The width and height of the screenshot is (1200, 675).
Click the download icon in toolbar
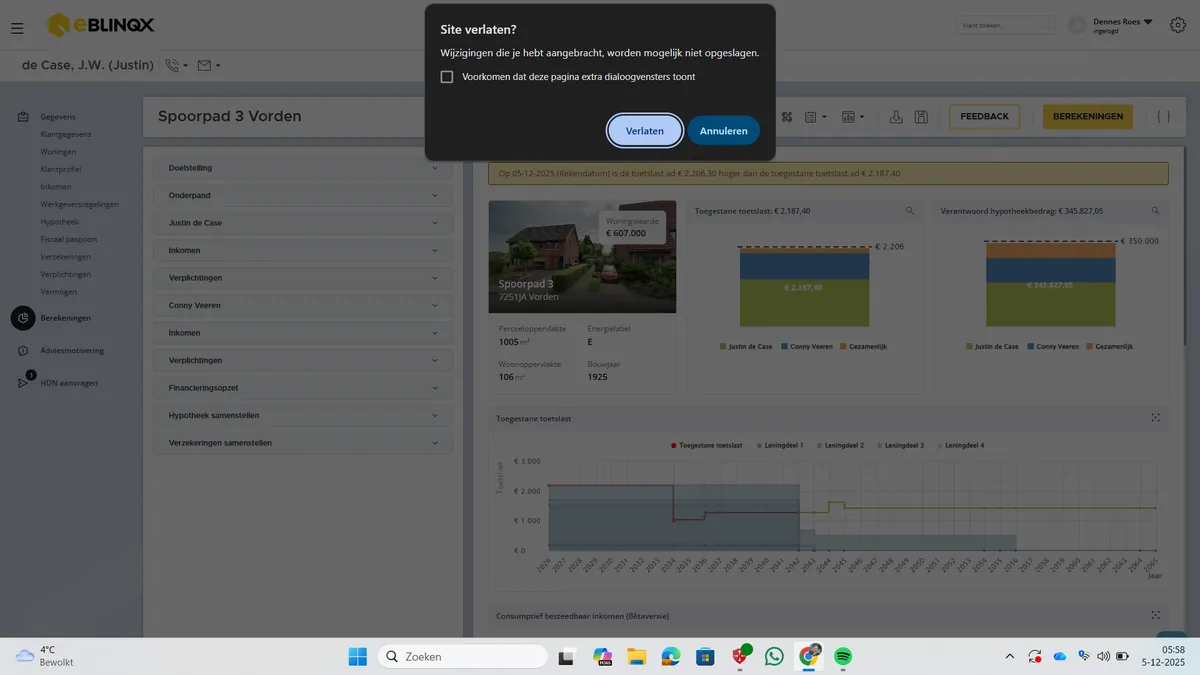point(896,117)
